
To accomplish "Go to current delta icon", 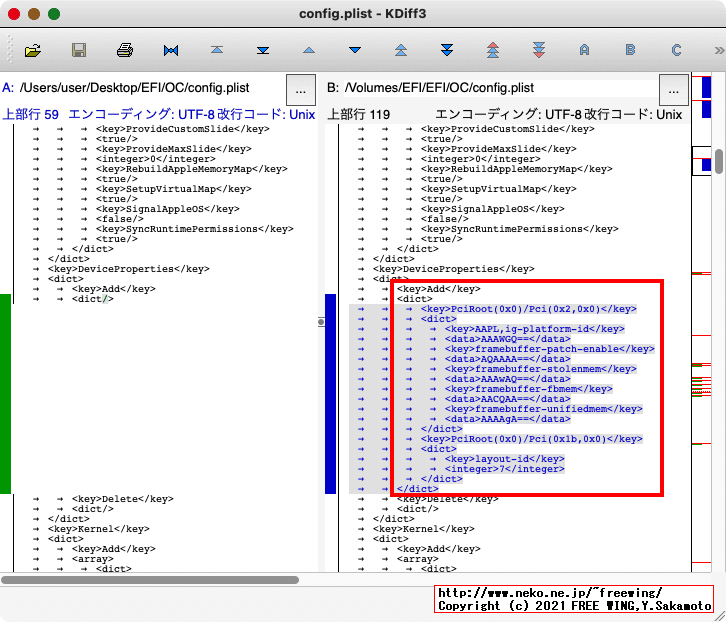I will click(171, 50).
